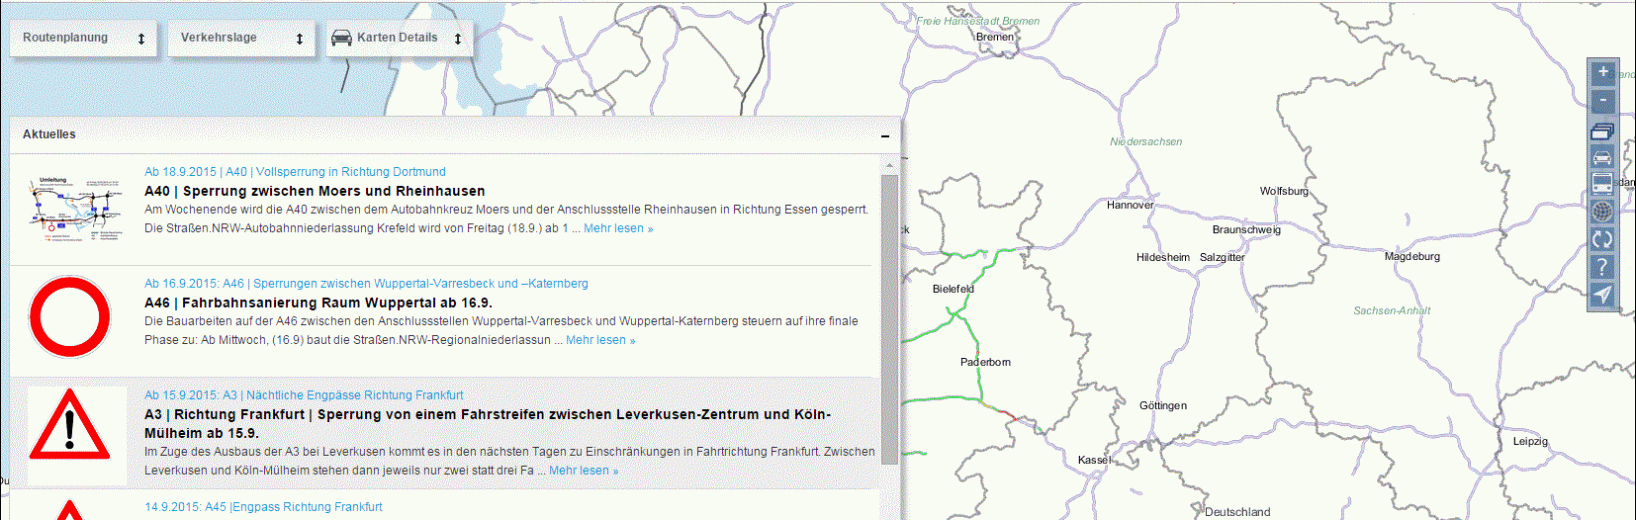
Task: Click the Braunschweig label on the map
Action: point(1246,230)
